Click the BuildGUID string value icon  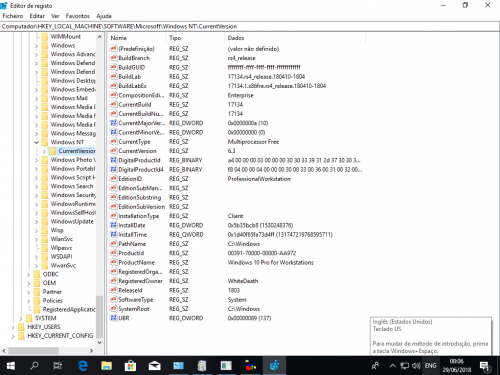click(114, 67)
